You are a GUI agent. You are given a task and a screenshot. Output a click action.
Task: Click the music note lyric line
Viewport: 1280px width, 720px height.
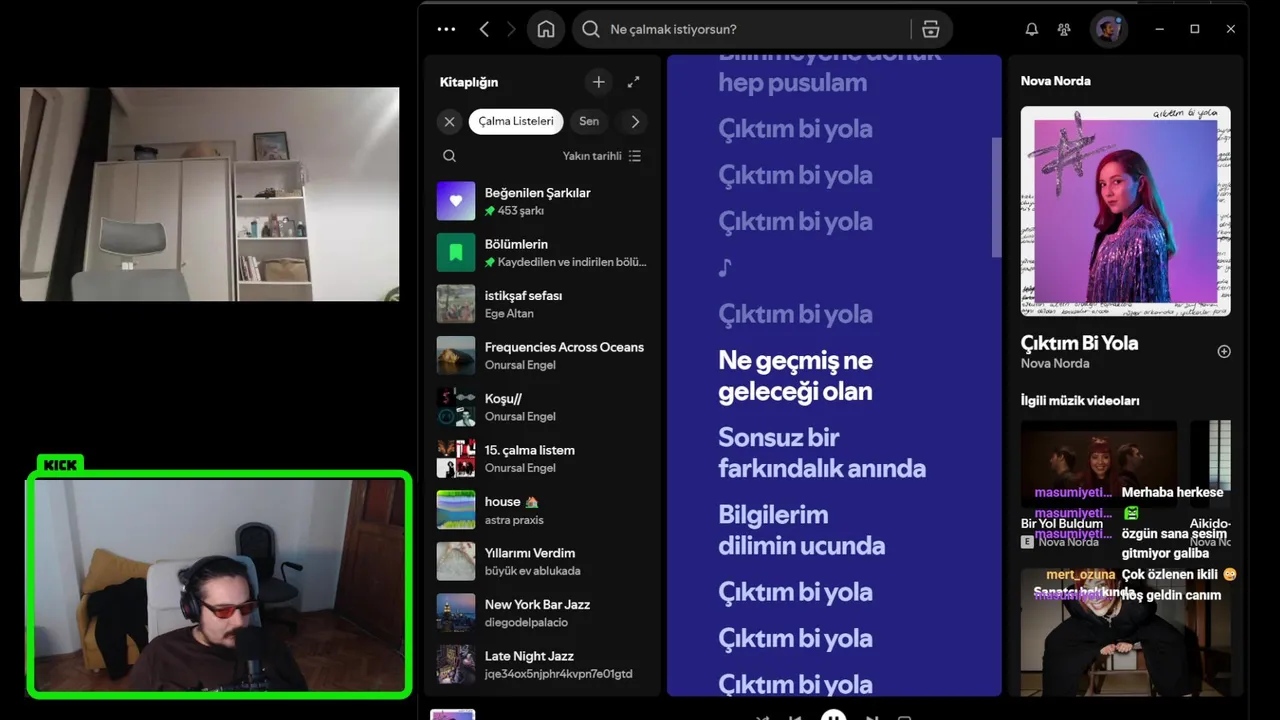coord(725,267)
